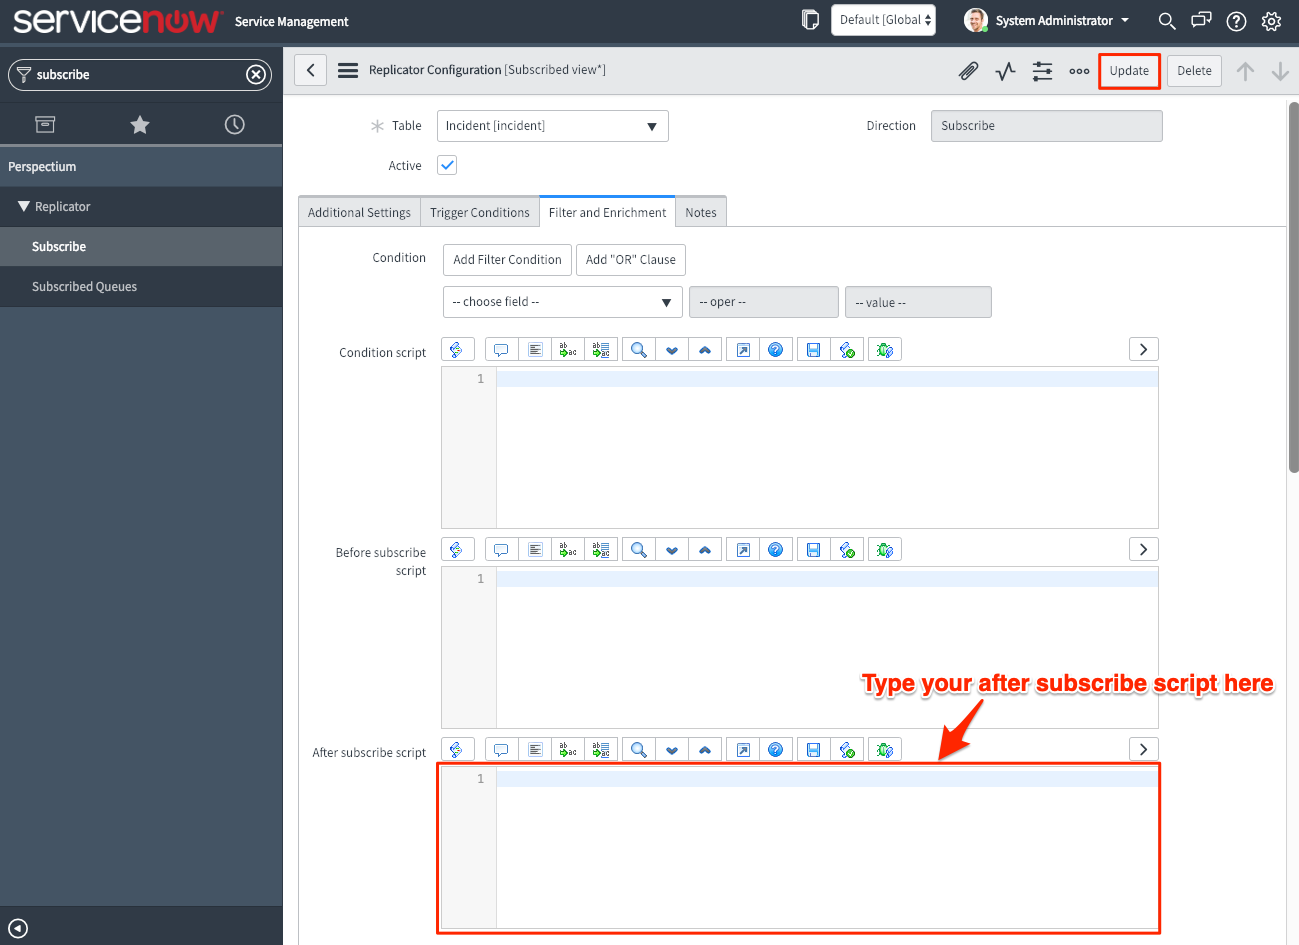Find previous in Before subscribe script toolbar

pyautogui.click(x=704, y=549)
